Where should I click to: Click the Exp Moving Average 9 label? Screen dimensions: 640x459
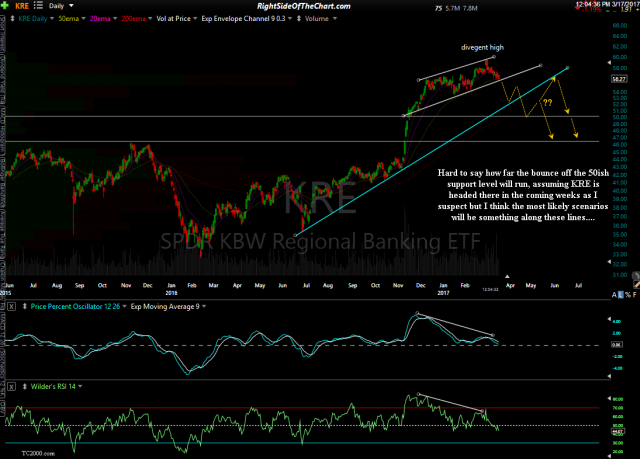[165, 306]
